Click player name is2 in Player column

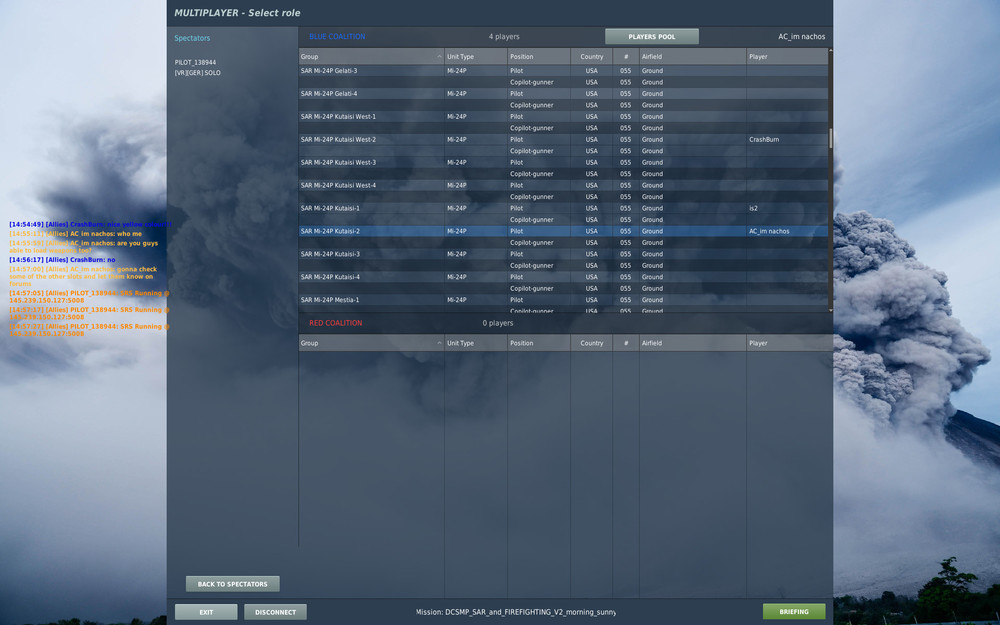coord(753,209)
